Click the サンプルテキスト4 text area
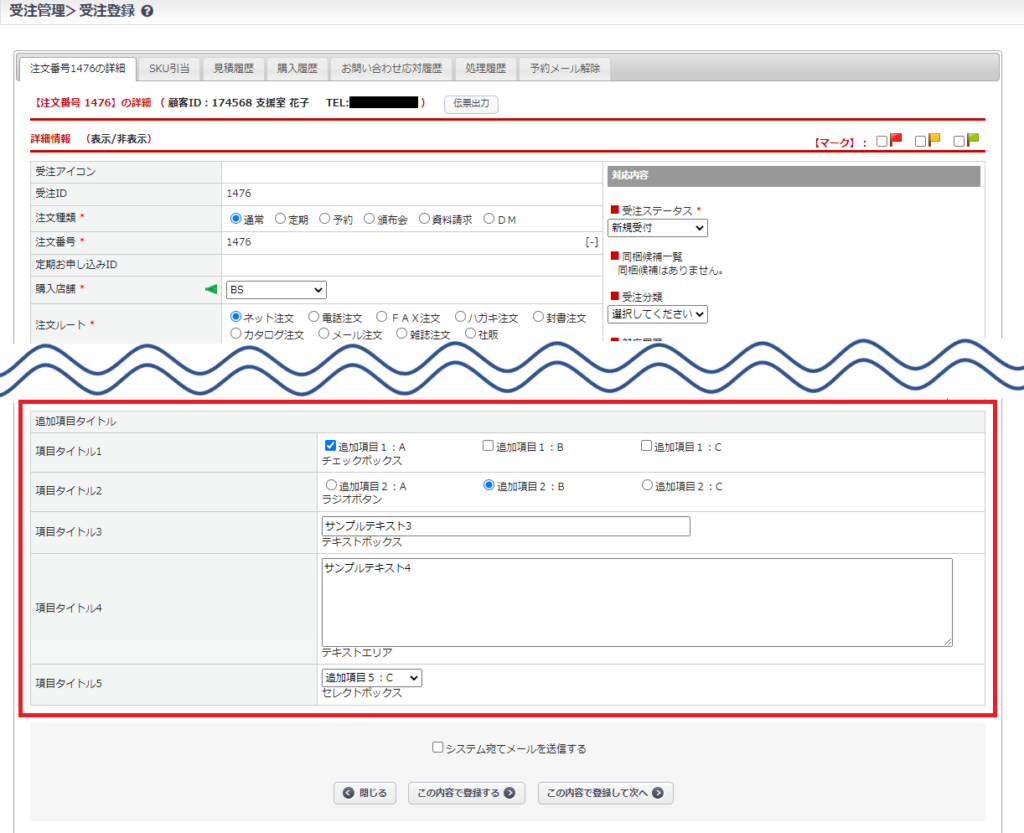The height and width of the screenshot is (833, 1024). [636, 602]
